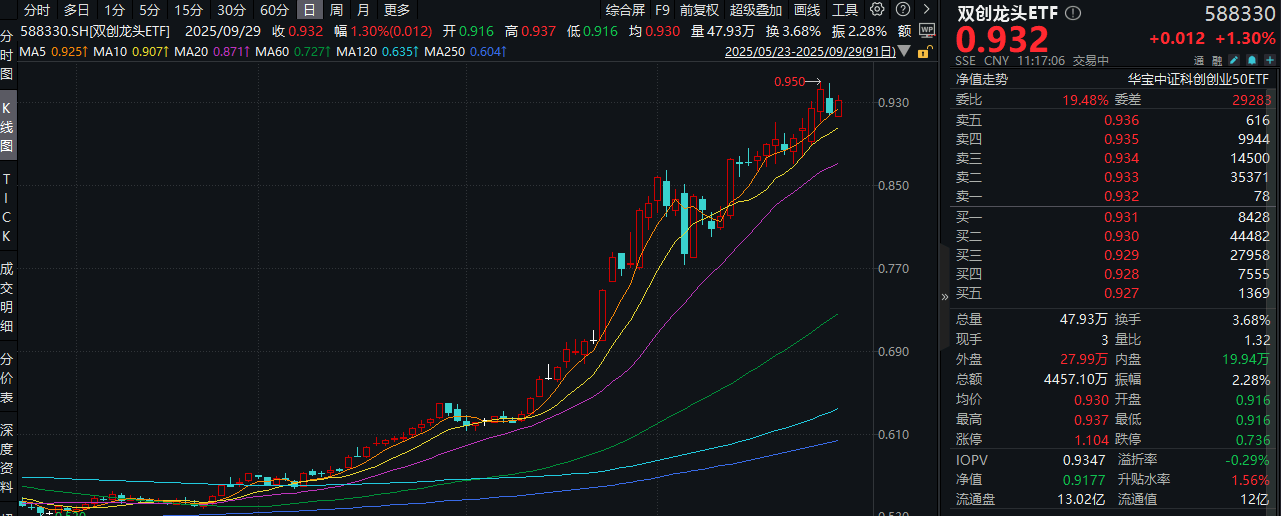The height and width of the screenshot is (516, 1281).
Task: Open the chart settings gear icon
Action: click(877, 10)
